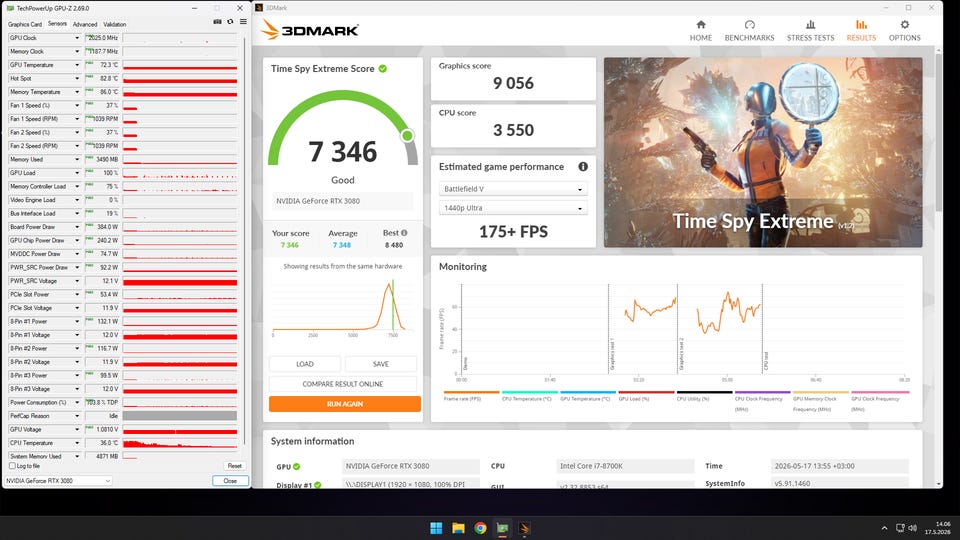
Task: Click GPU Load (%) red legend swatch
Action: (x=646, y=392)
